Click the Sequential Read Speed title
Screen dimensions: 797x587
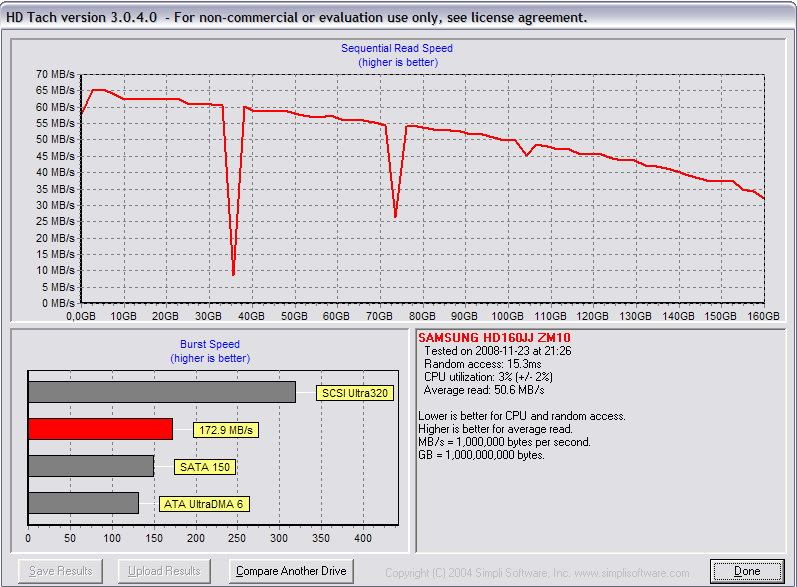[x=397, y=48]
